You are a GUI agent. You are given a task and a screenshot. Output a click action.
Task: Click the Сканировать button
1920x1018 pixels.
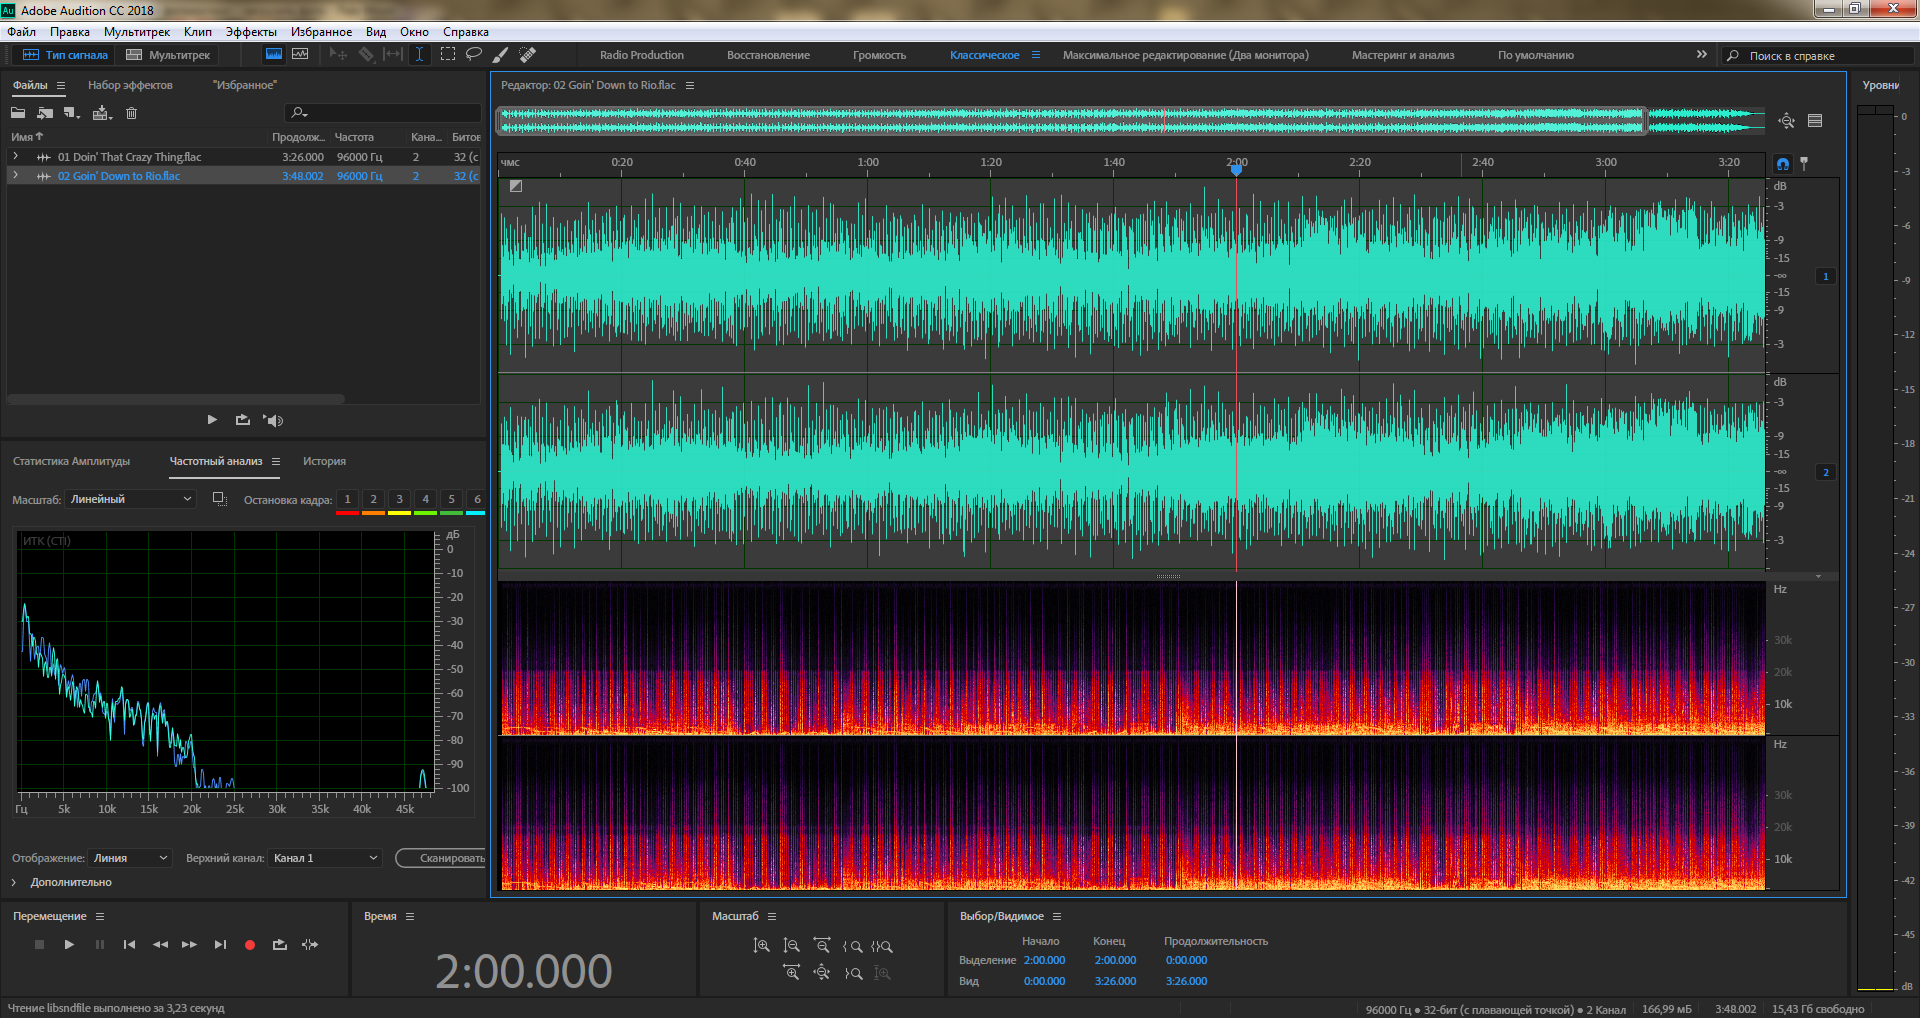point(441,858)
